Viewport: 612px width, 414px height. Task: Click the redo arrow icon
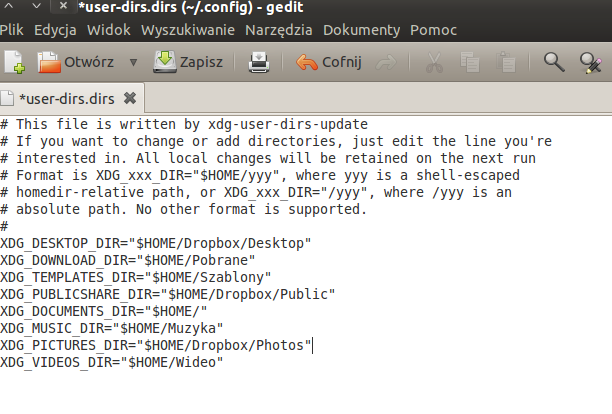pos(386,62)
